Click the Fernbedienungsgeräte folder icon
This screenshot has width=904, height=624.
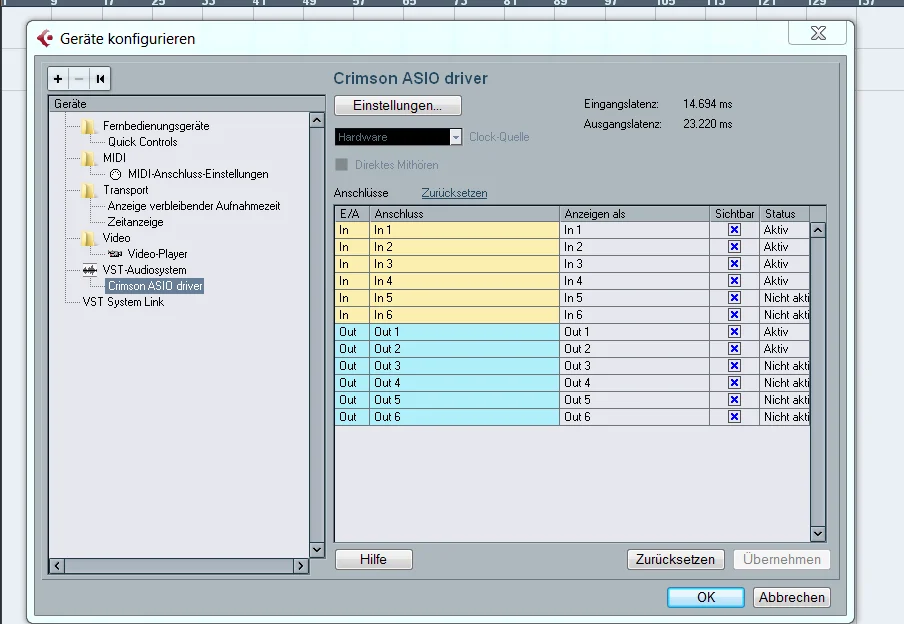tap(90, 126)
